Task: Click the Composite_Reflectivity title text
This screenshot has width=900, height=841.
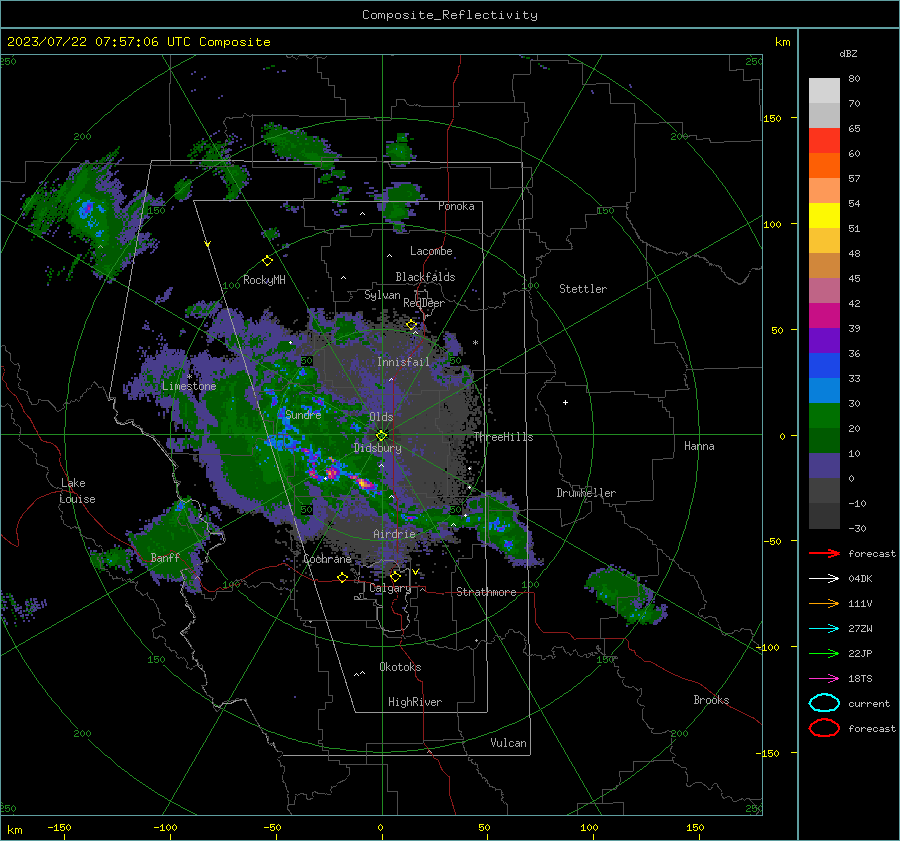Action: [x=449, y=15]
